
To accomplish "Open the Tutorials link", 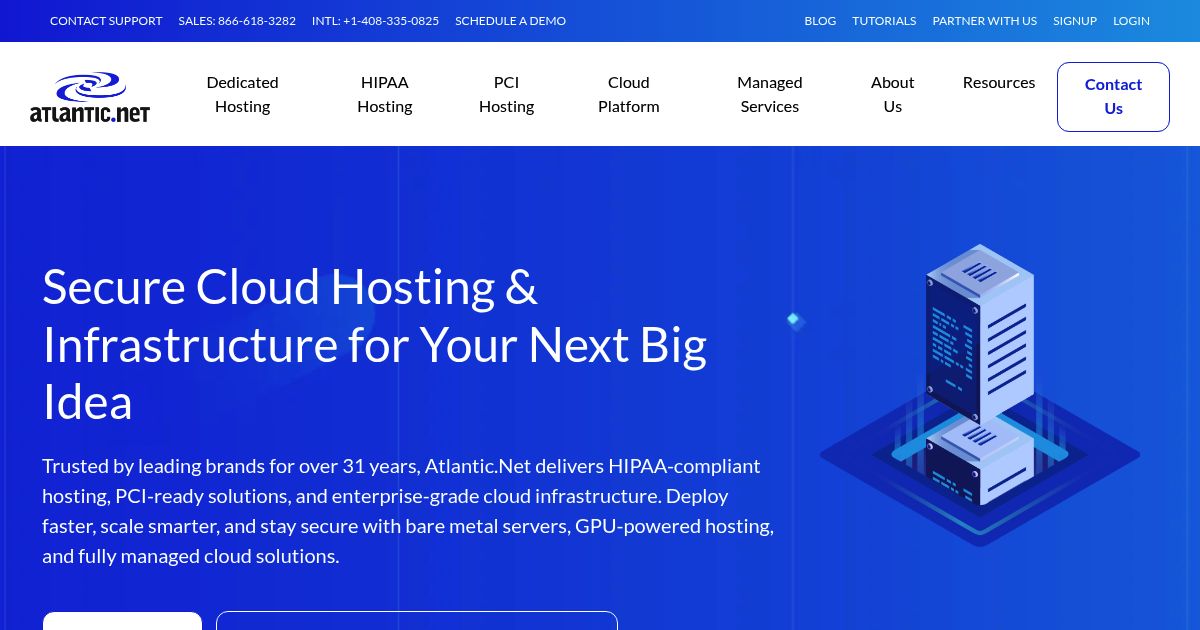I will [884, 21].
